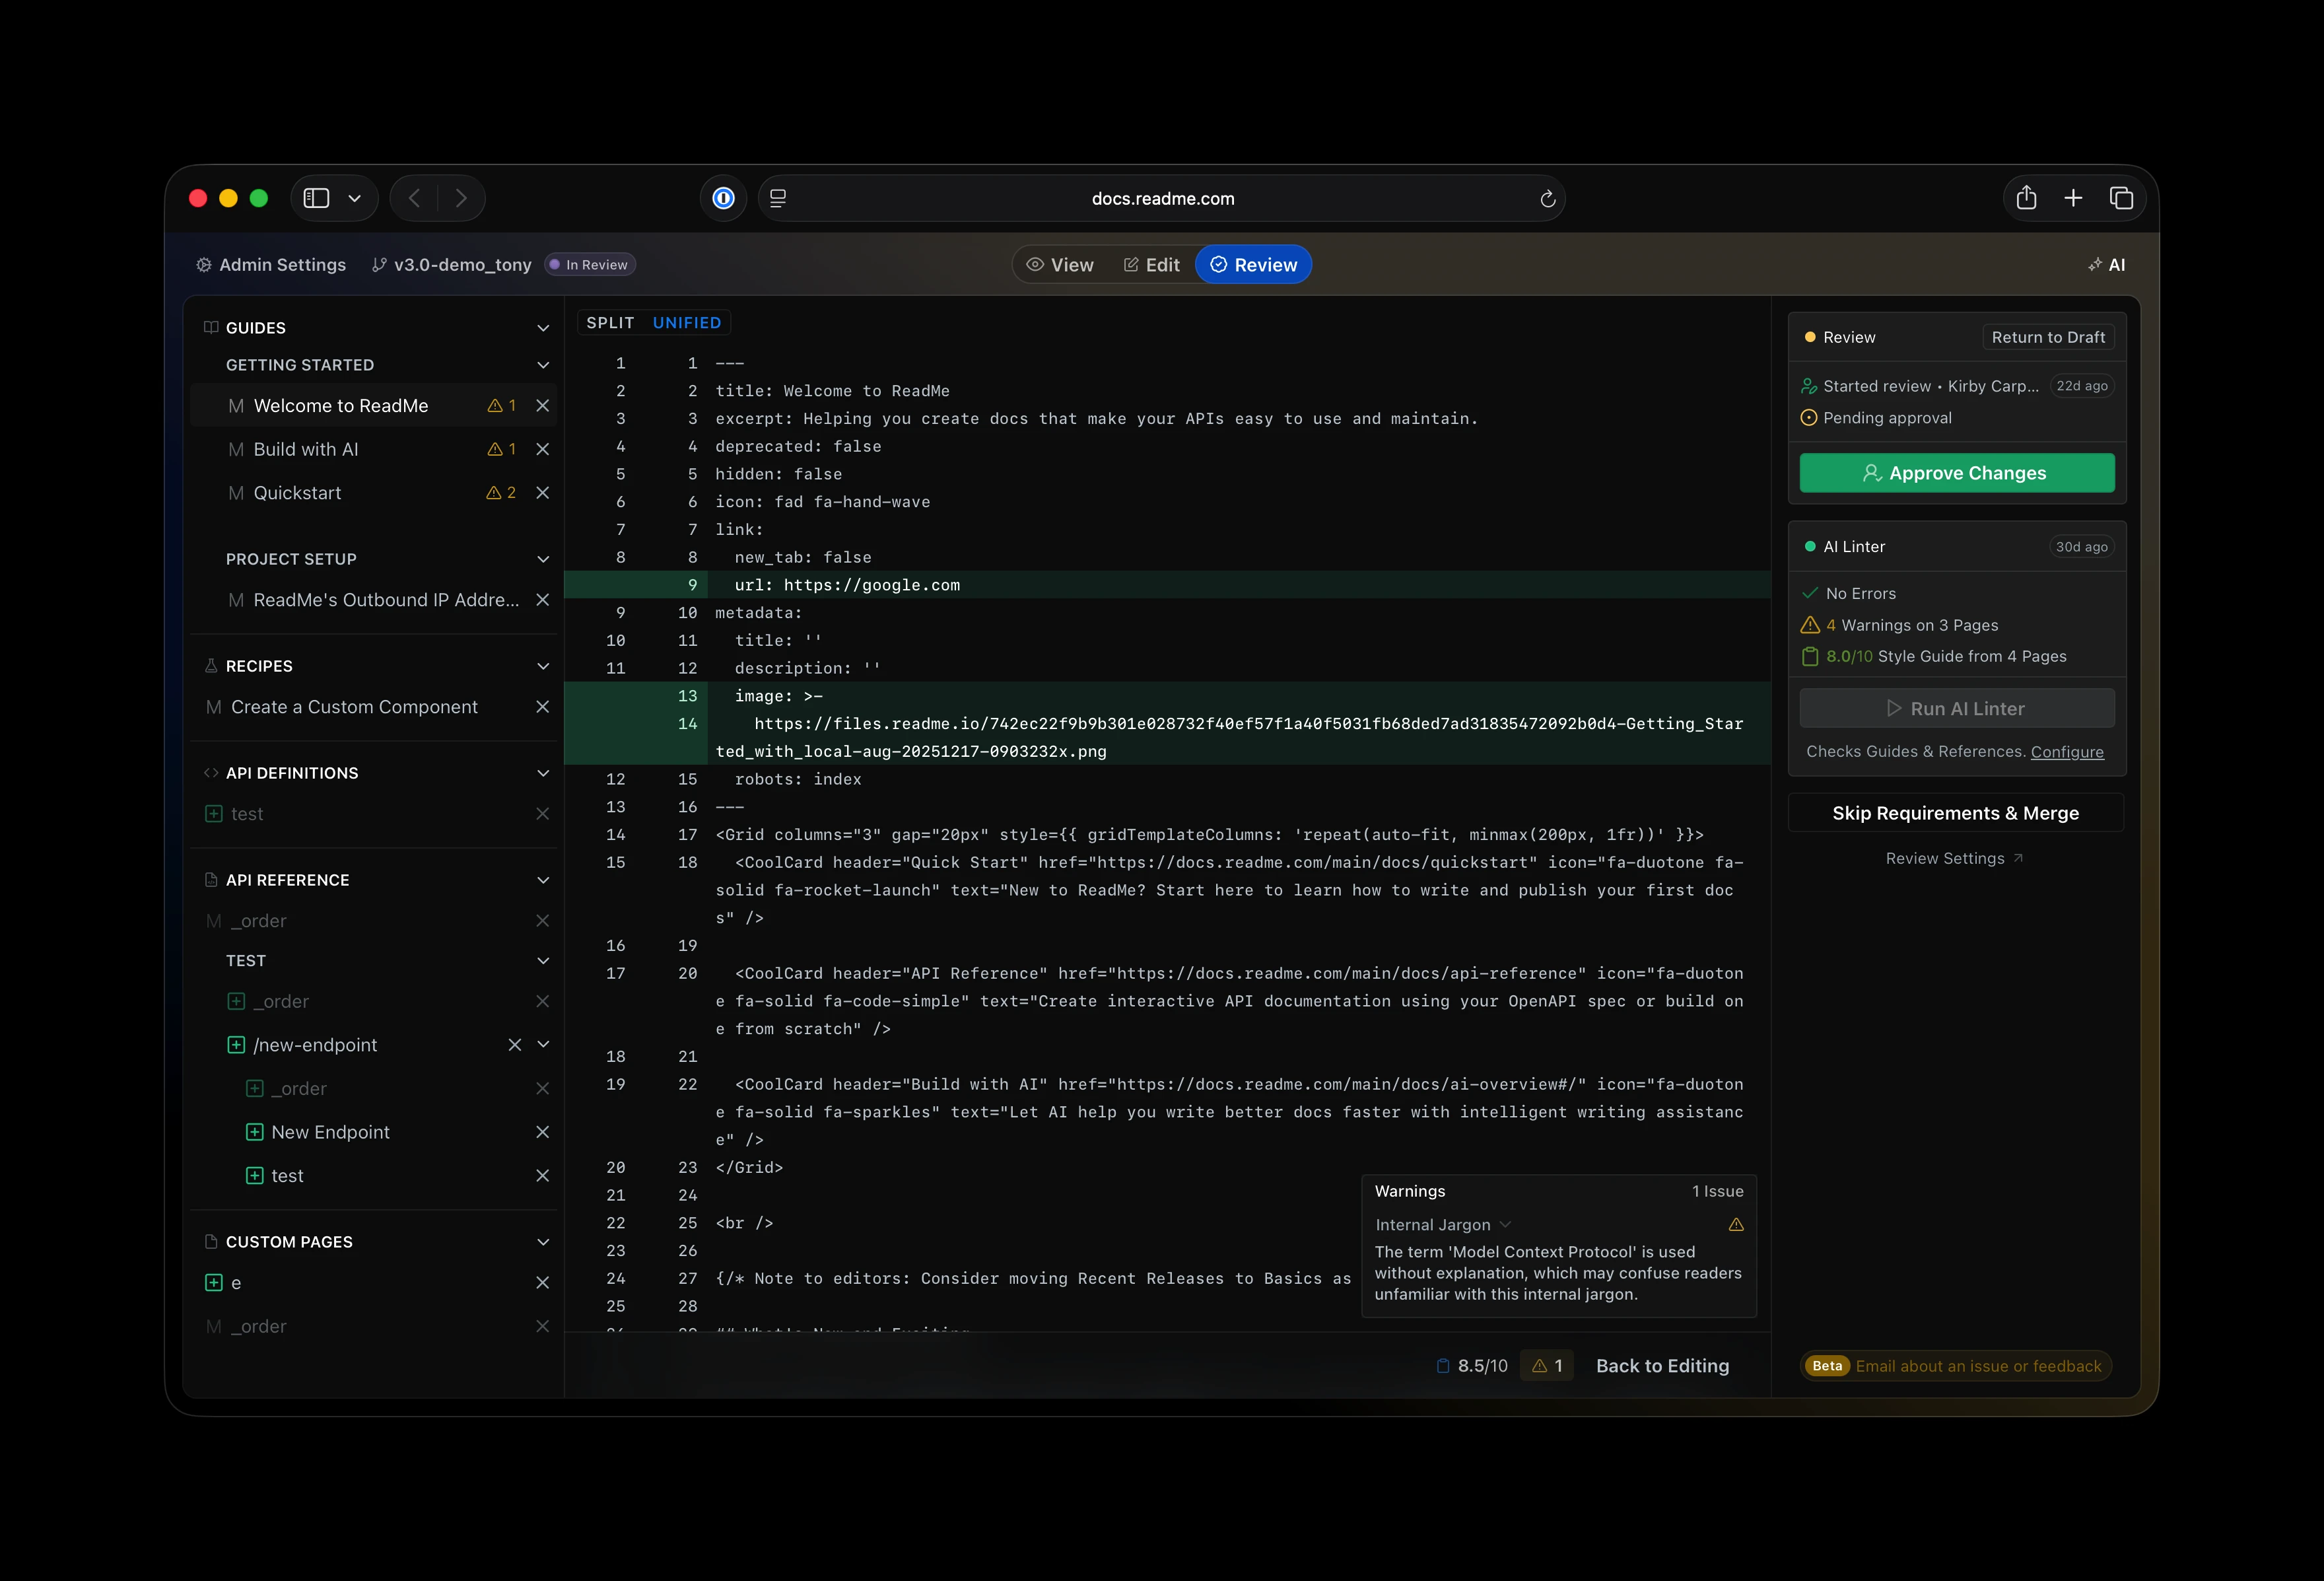
Task: Click the Safari share icon
Action: pos(2026,198)
